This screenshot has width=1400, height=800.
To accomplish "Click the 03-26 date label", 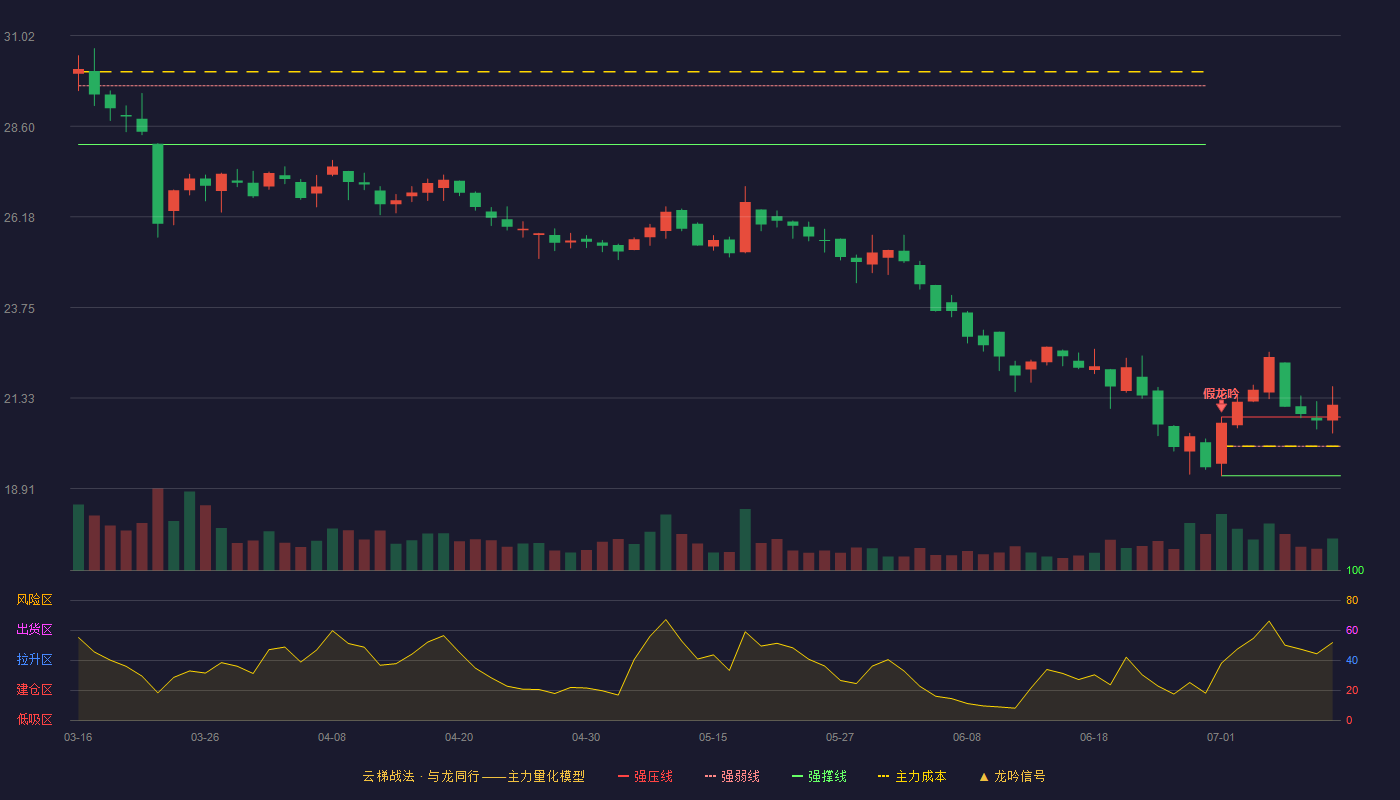I will [x=205, y=737].
